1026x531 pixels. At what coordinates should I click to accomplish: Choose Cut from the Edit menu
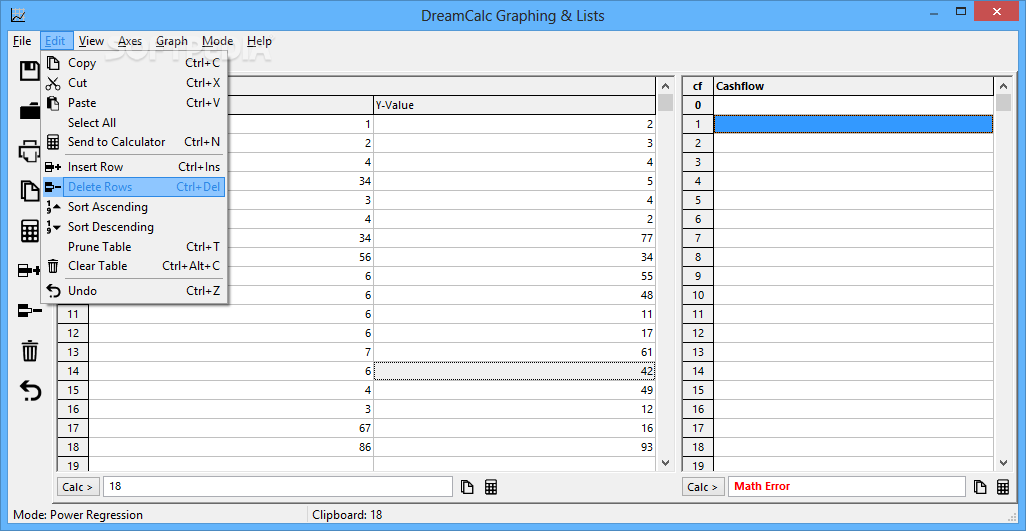click(x=135, y=83)
